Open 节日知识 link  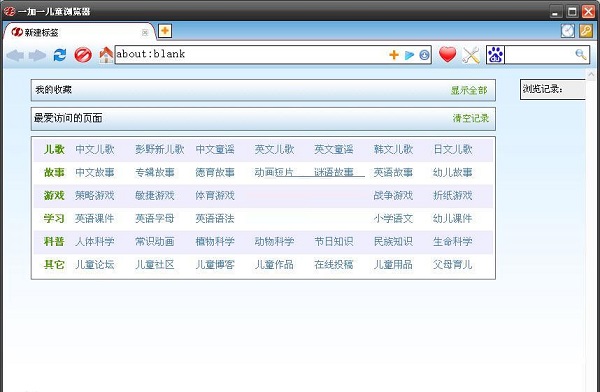coord(334,241)
